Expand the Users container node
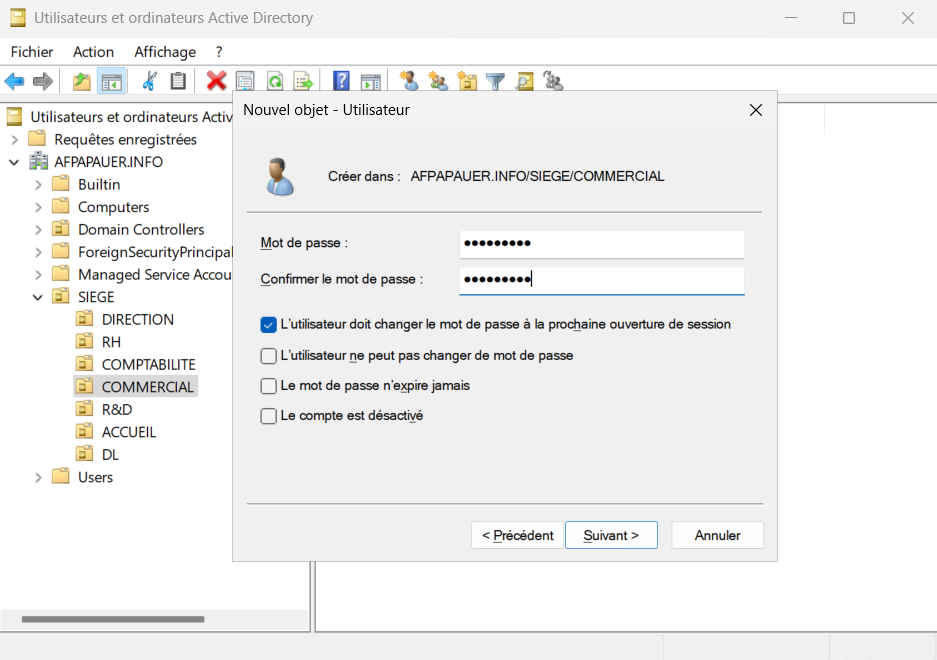 click(x=38, y=478)
